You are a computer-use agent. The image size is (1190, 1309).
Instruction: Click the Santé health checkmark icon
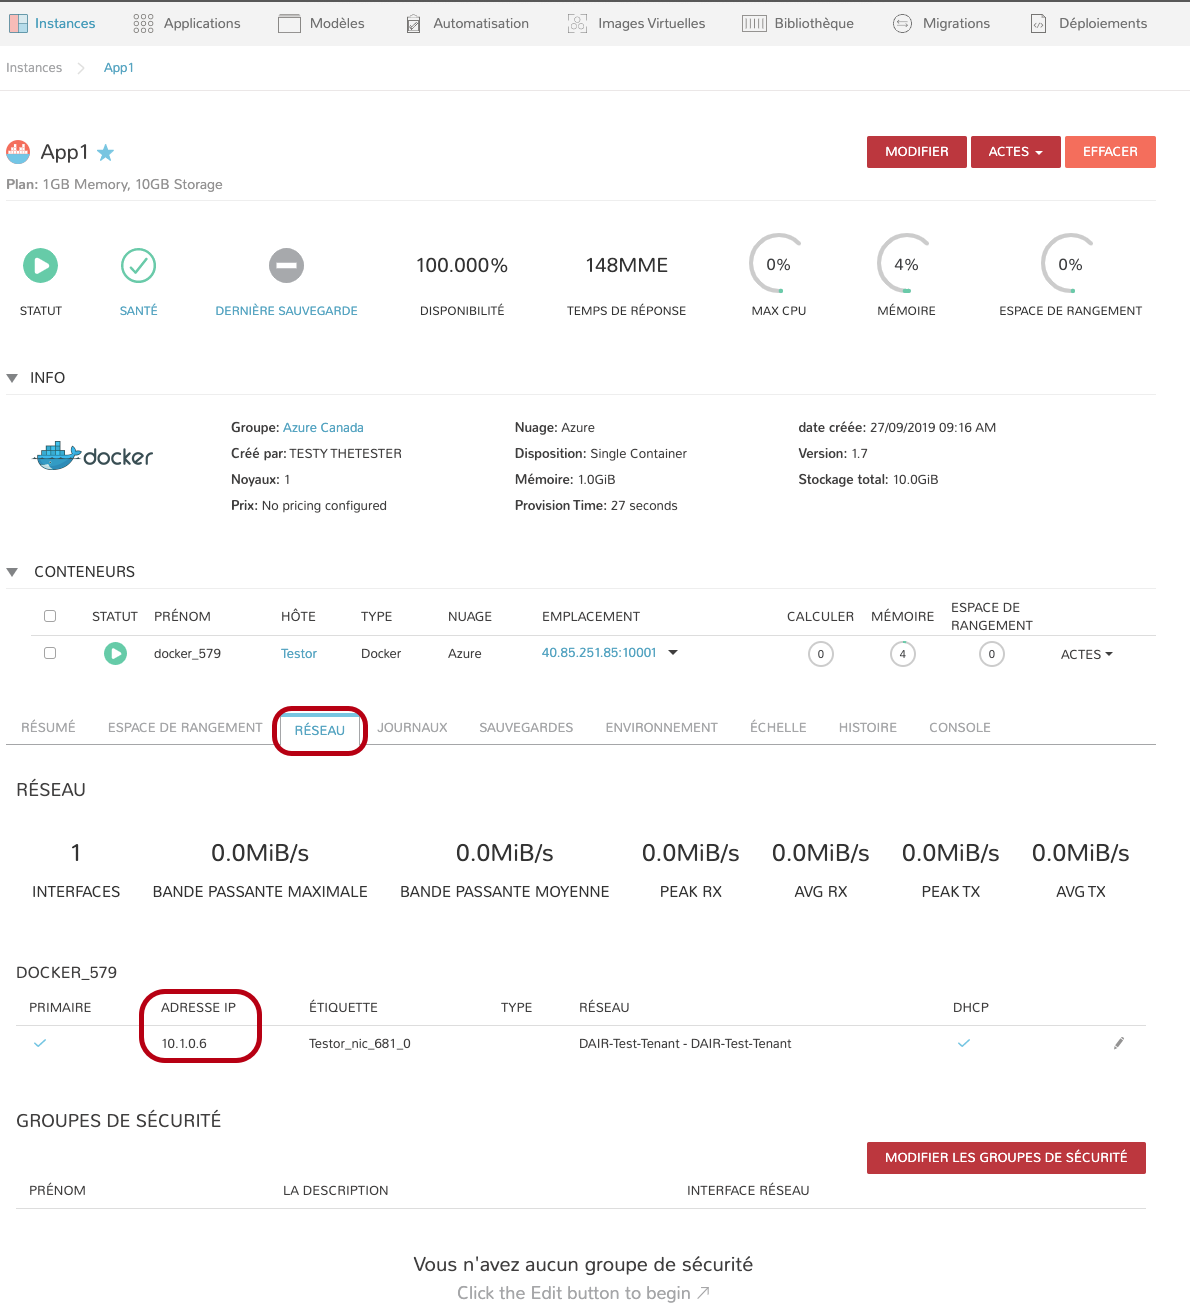click(x=138, y=266)
